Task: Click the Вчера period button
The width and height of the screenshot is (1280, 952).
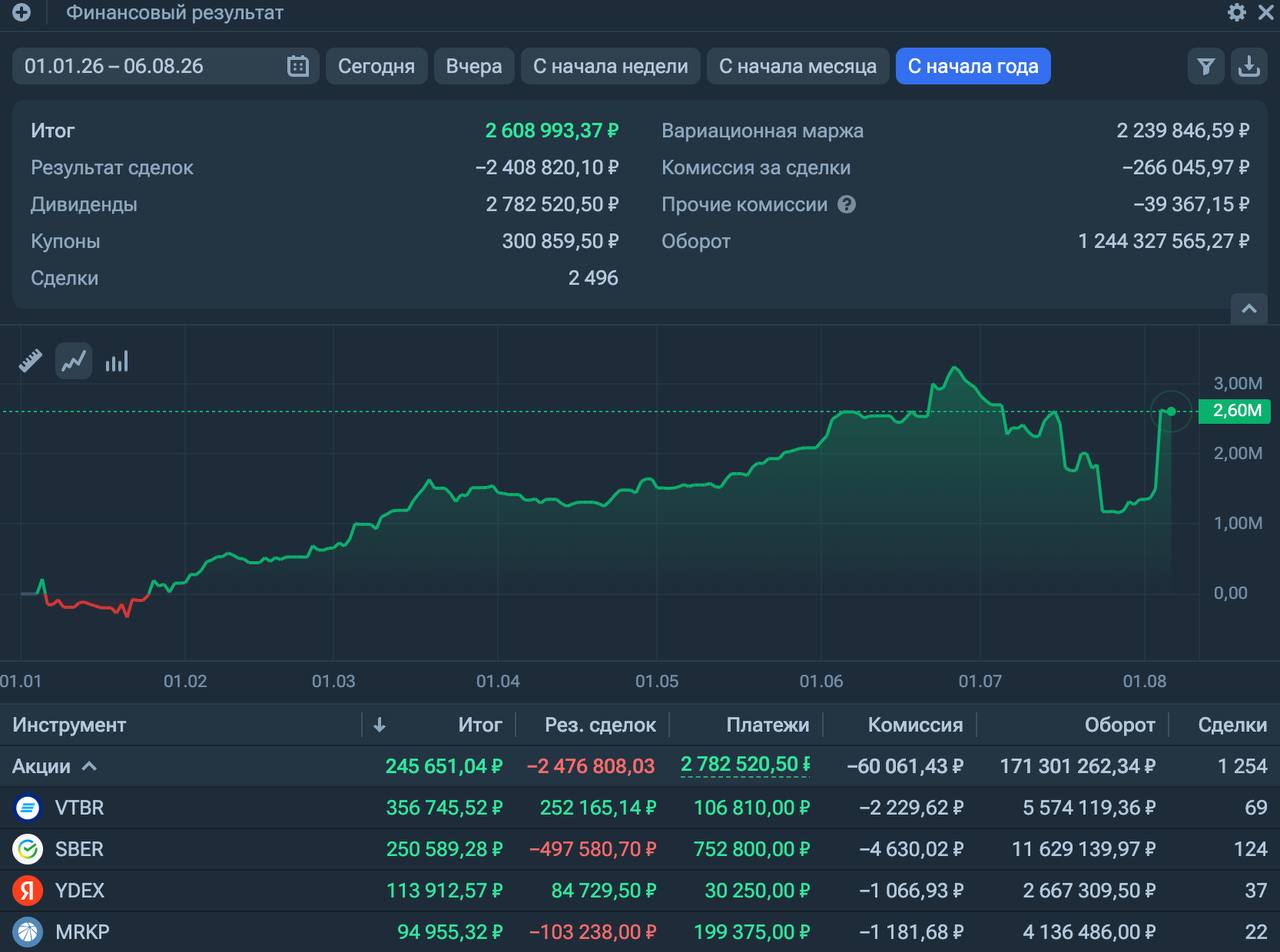Action: coord(474,66)
